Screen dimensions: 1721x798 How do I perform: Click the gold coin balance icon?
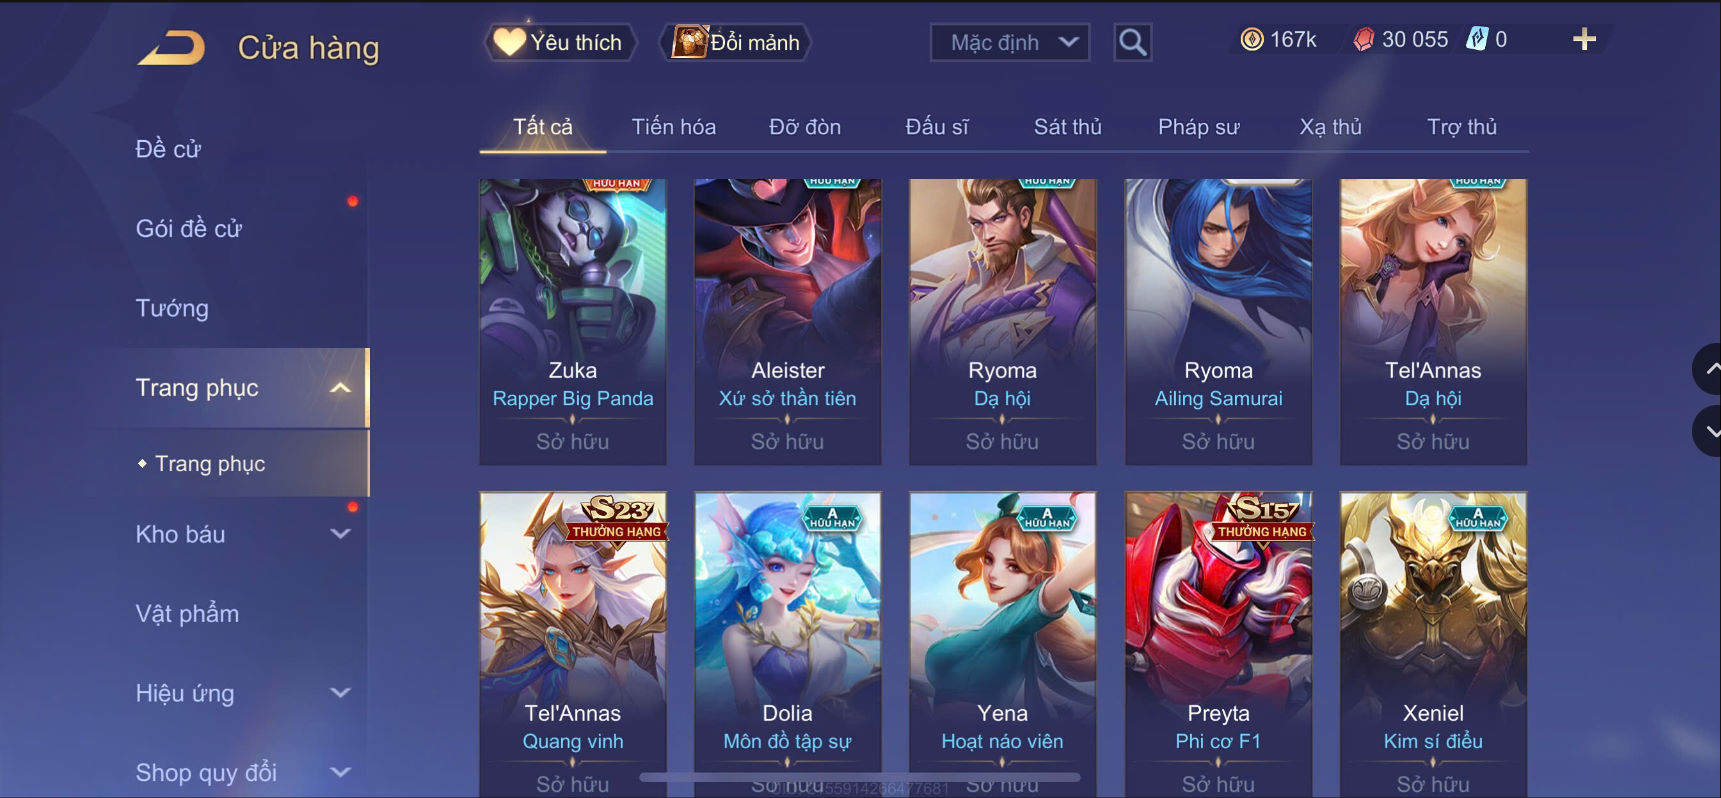tap(1252, 39)
